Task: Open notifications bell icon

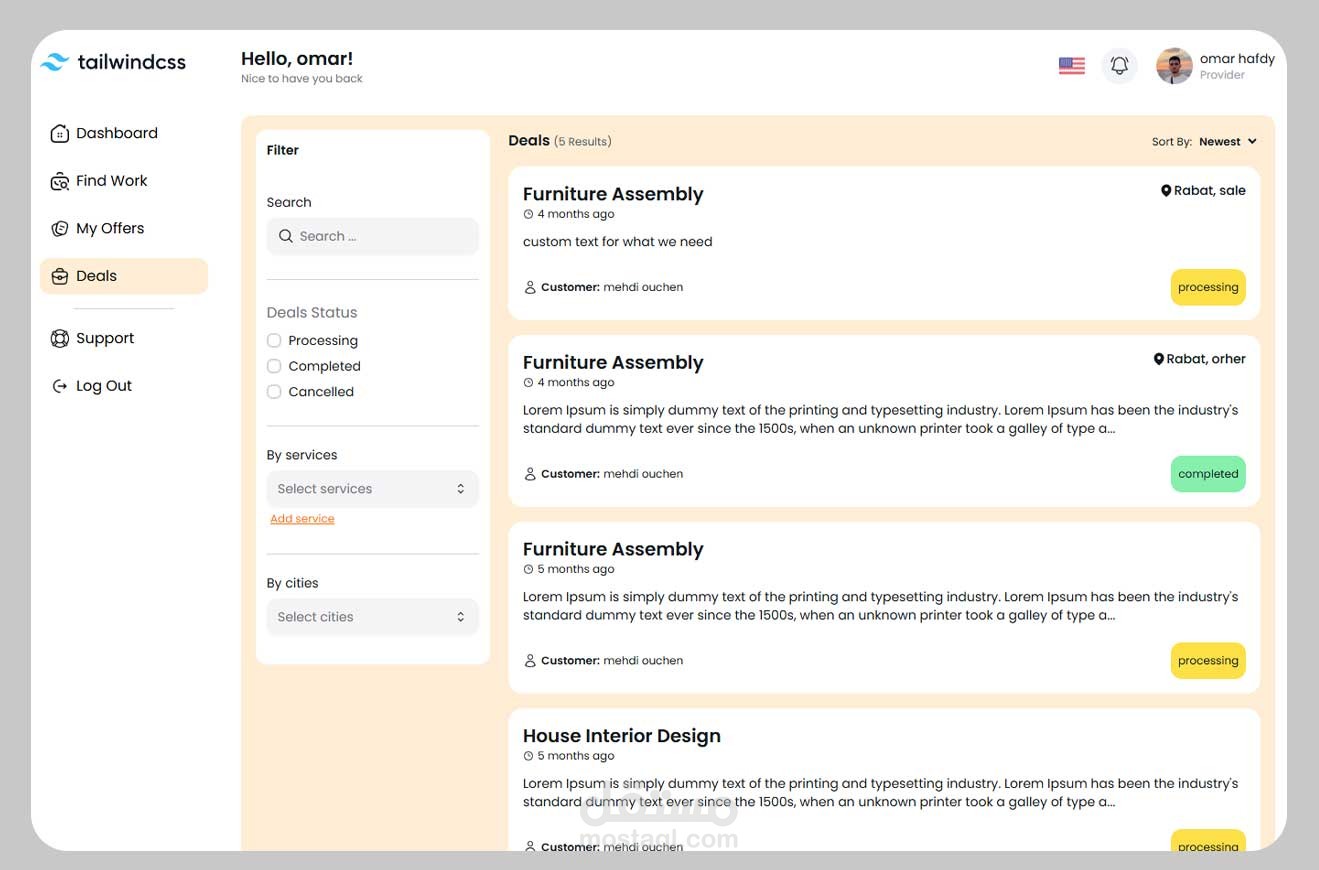Action: tap(1119, 66)
